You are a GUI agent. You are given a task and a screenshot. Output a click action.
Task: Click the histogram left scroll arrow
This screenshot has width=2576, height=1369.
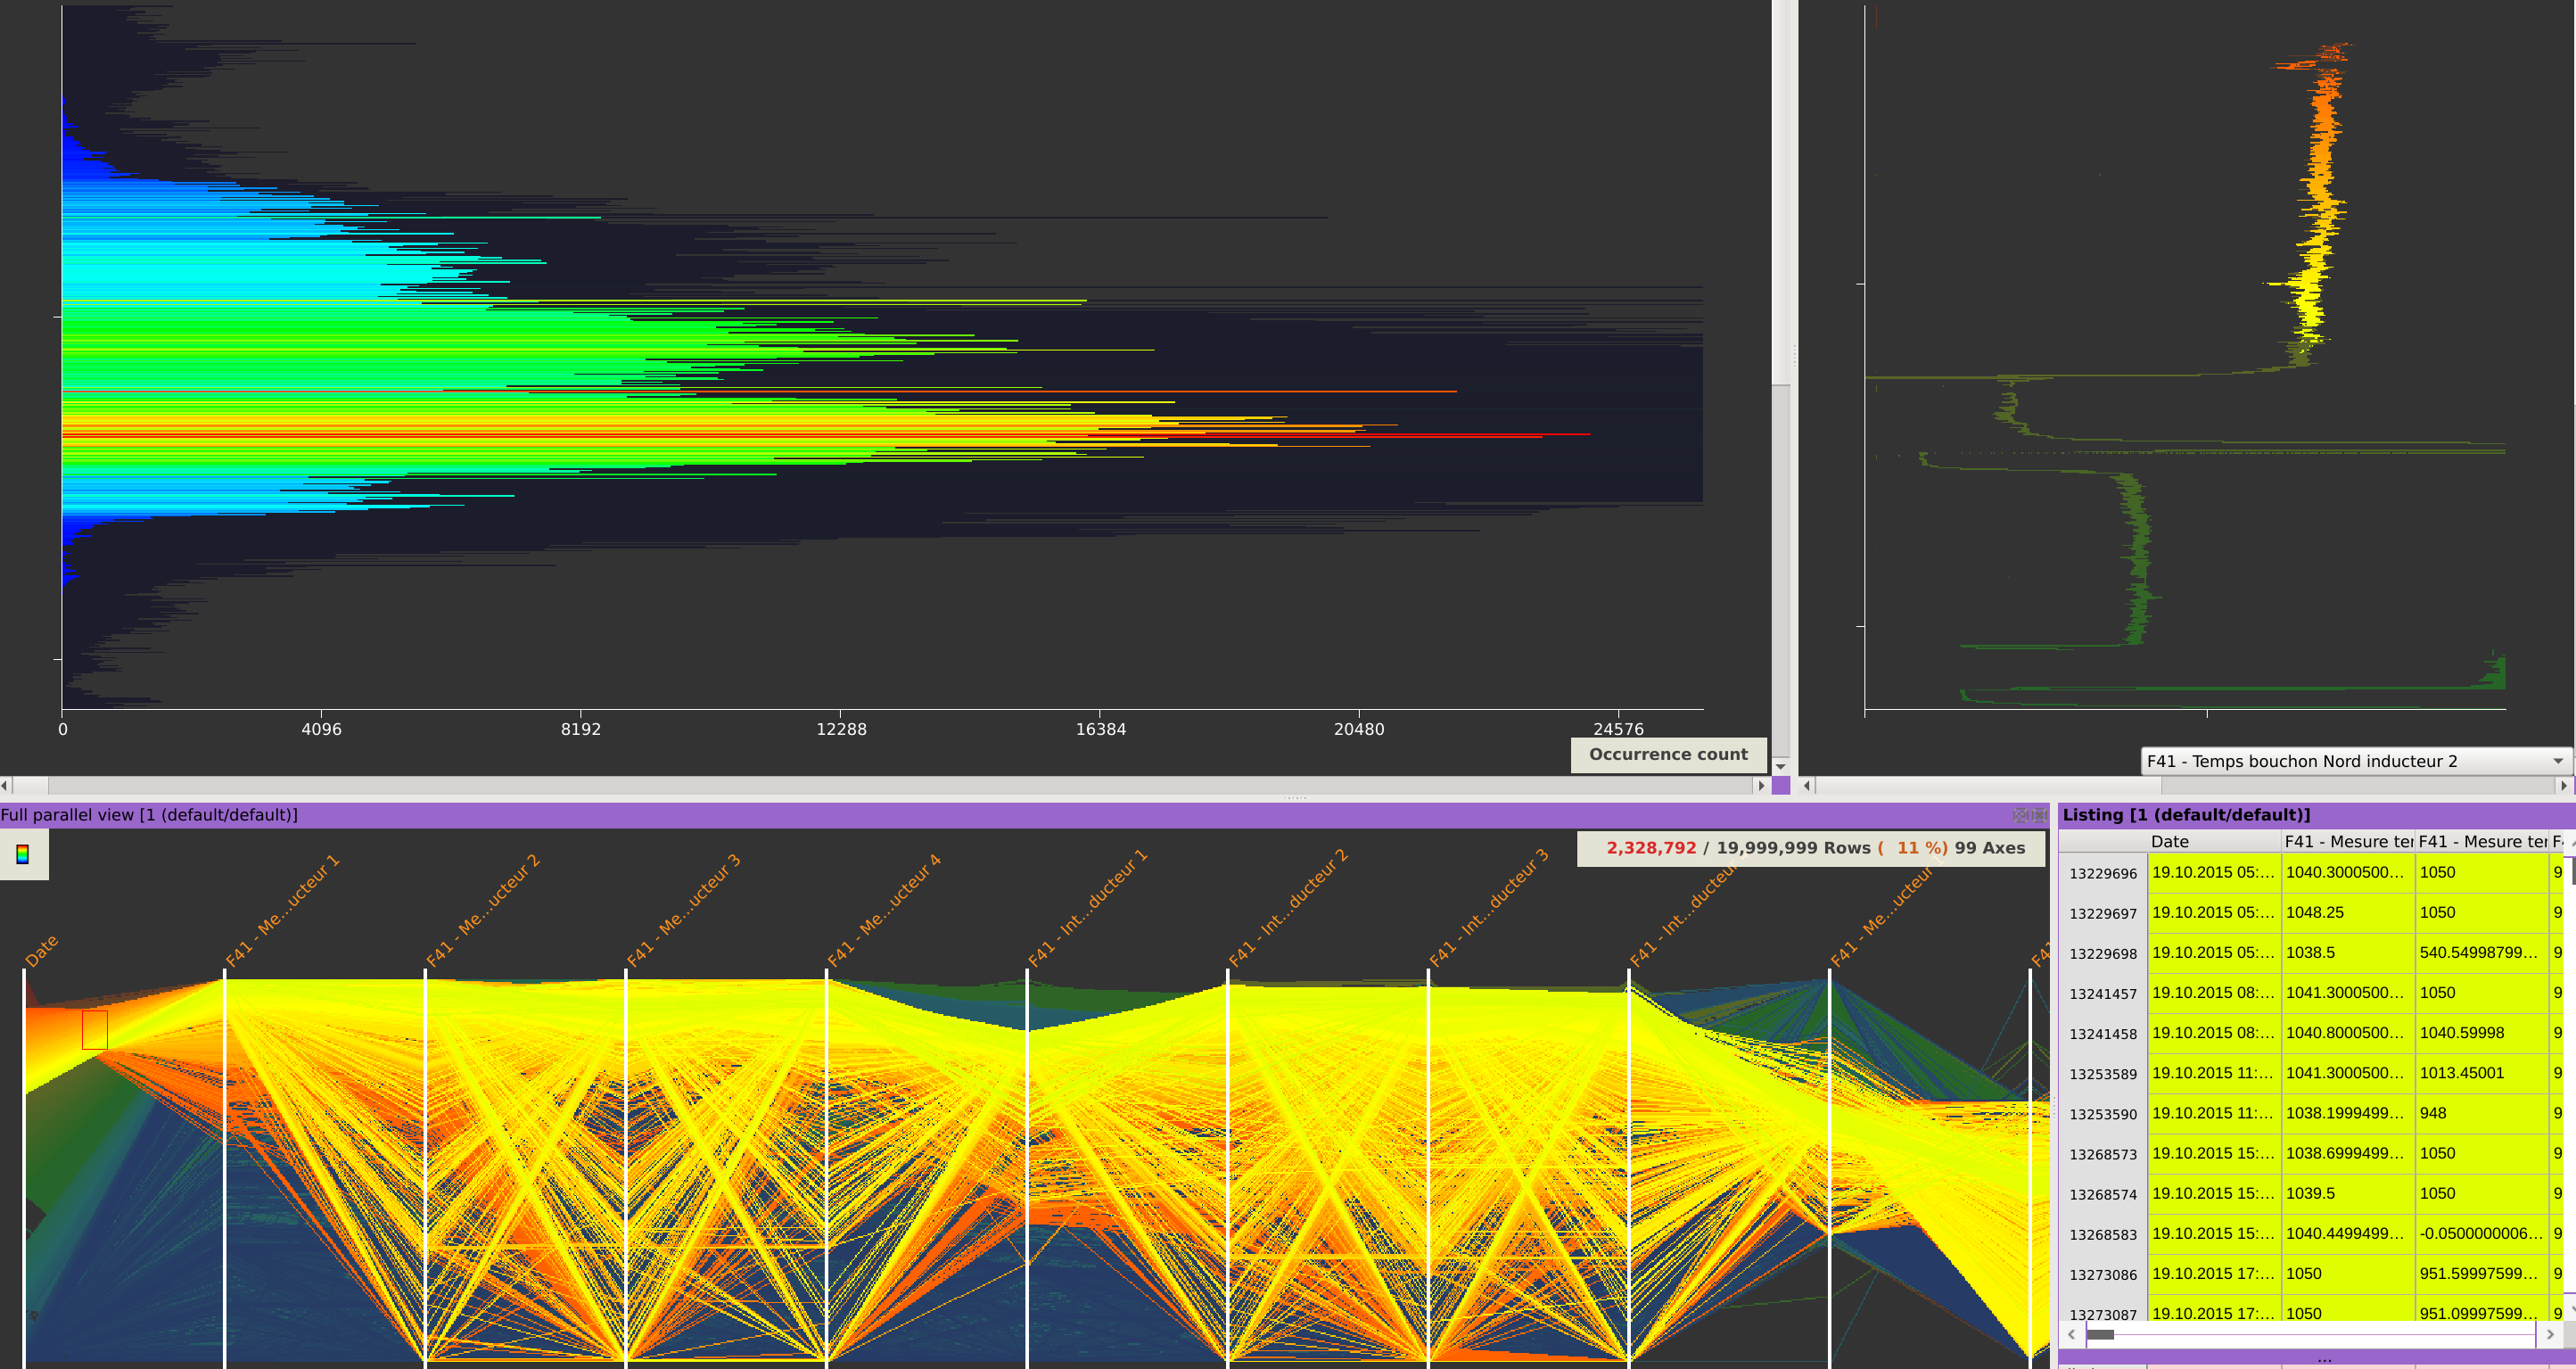[x=5, y=786]
